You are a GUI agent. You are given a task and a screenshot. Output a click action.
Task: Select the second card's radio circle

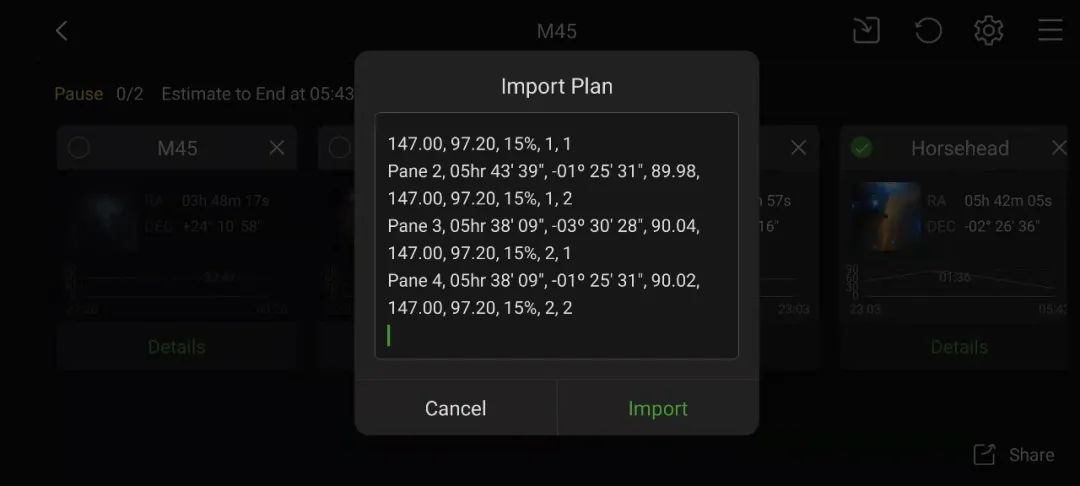point(340,148)
